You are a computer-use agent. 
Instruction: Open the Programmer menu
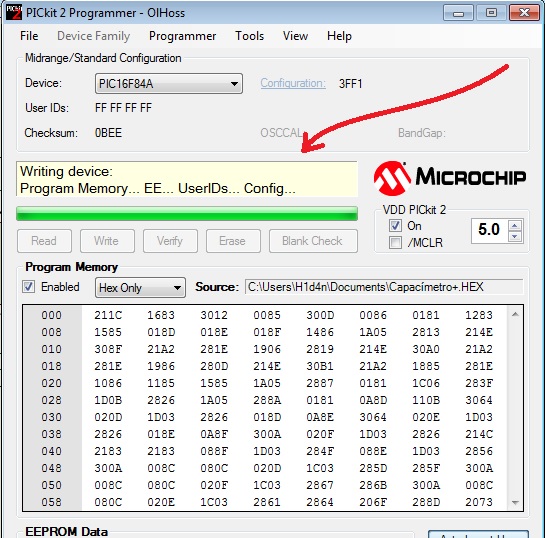(182, 36)
